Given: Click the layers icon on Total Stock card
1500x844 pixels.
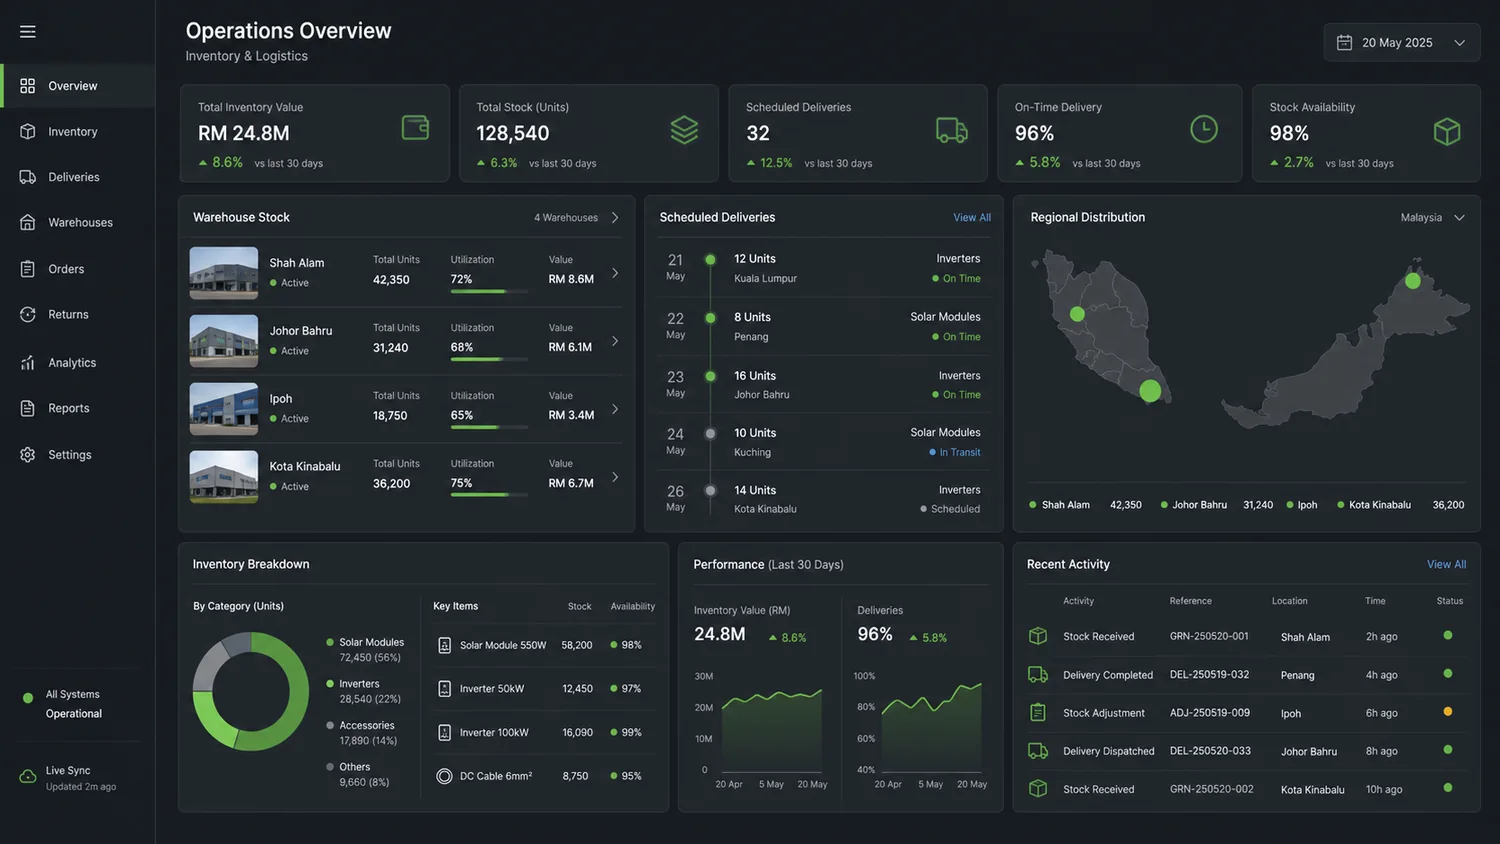Looking at the screenshot, I should point(684,129).
